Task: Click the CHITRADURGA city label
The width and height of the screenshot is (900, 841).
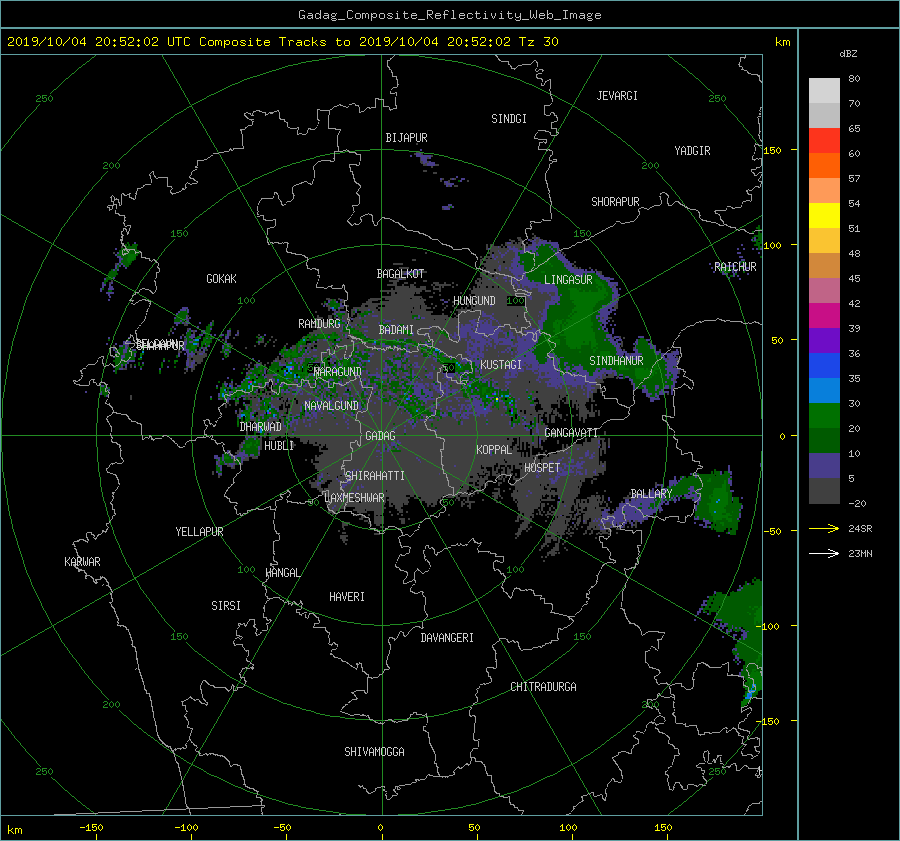Action: click(544, 687)
